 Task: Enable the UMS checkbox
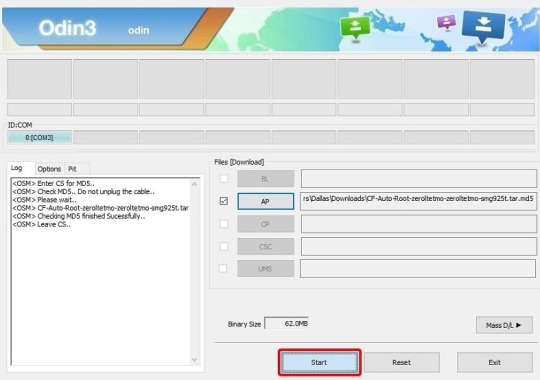tap(223, 268)
